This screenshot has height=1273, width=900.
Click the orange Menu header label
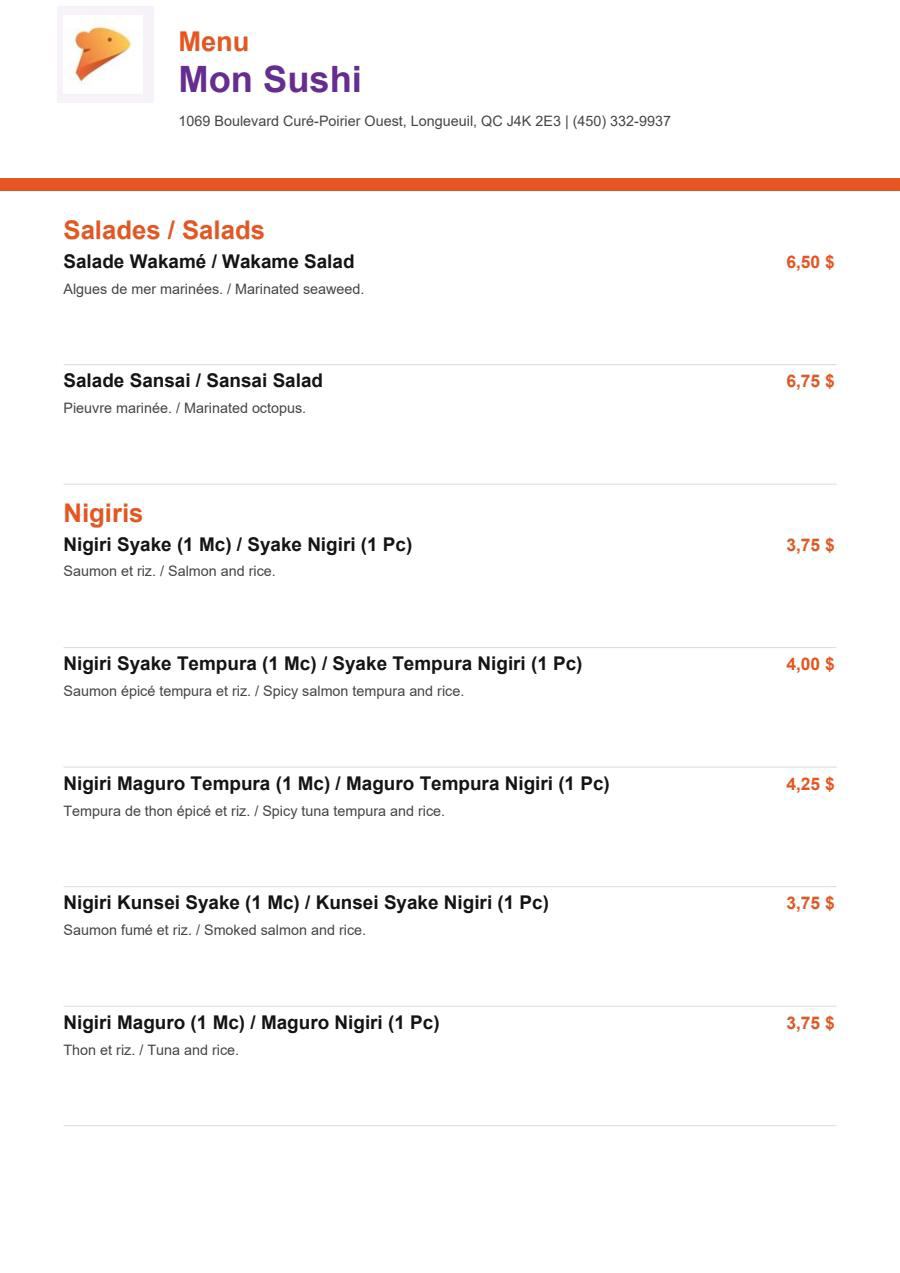pos(214,42)
